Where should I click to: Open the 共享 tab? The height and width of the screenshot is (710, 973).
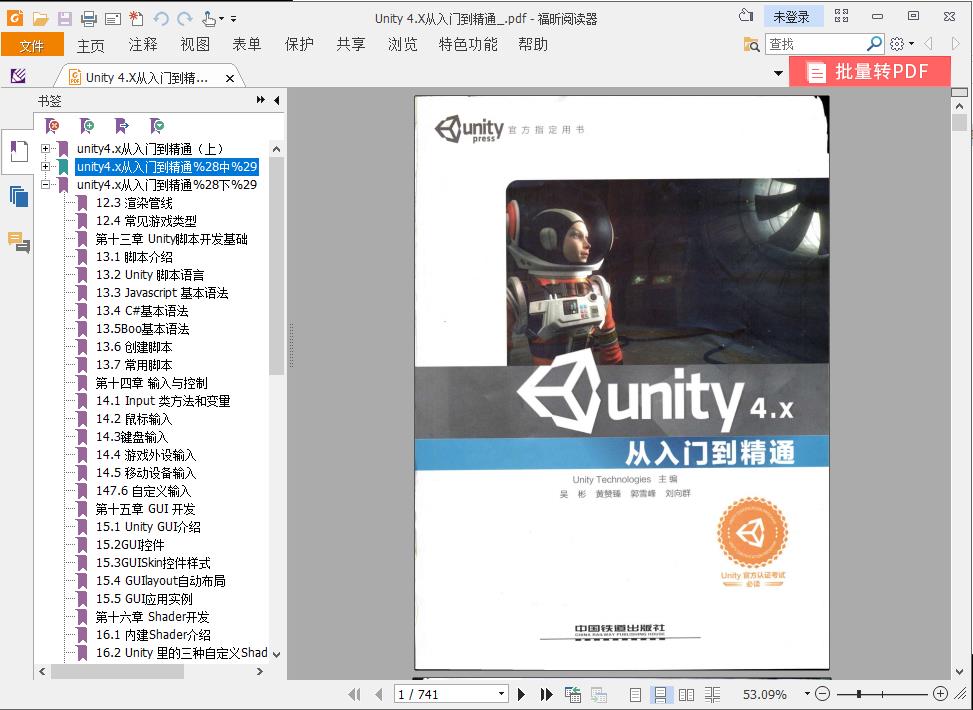[351, 44]
